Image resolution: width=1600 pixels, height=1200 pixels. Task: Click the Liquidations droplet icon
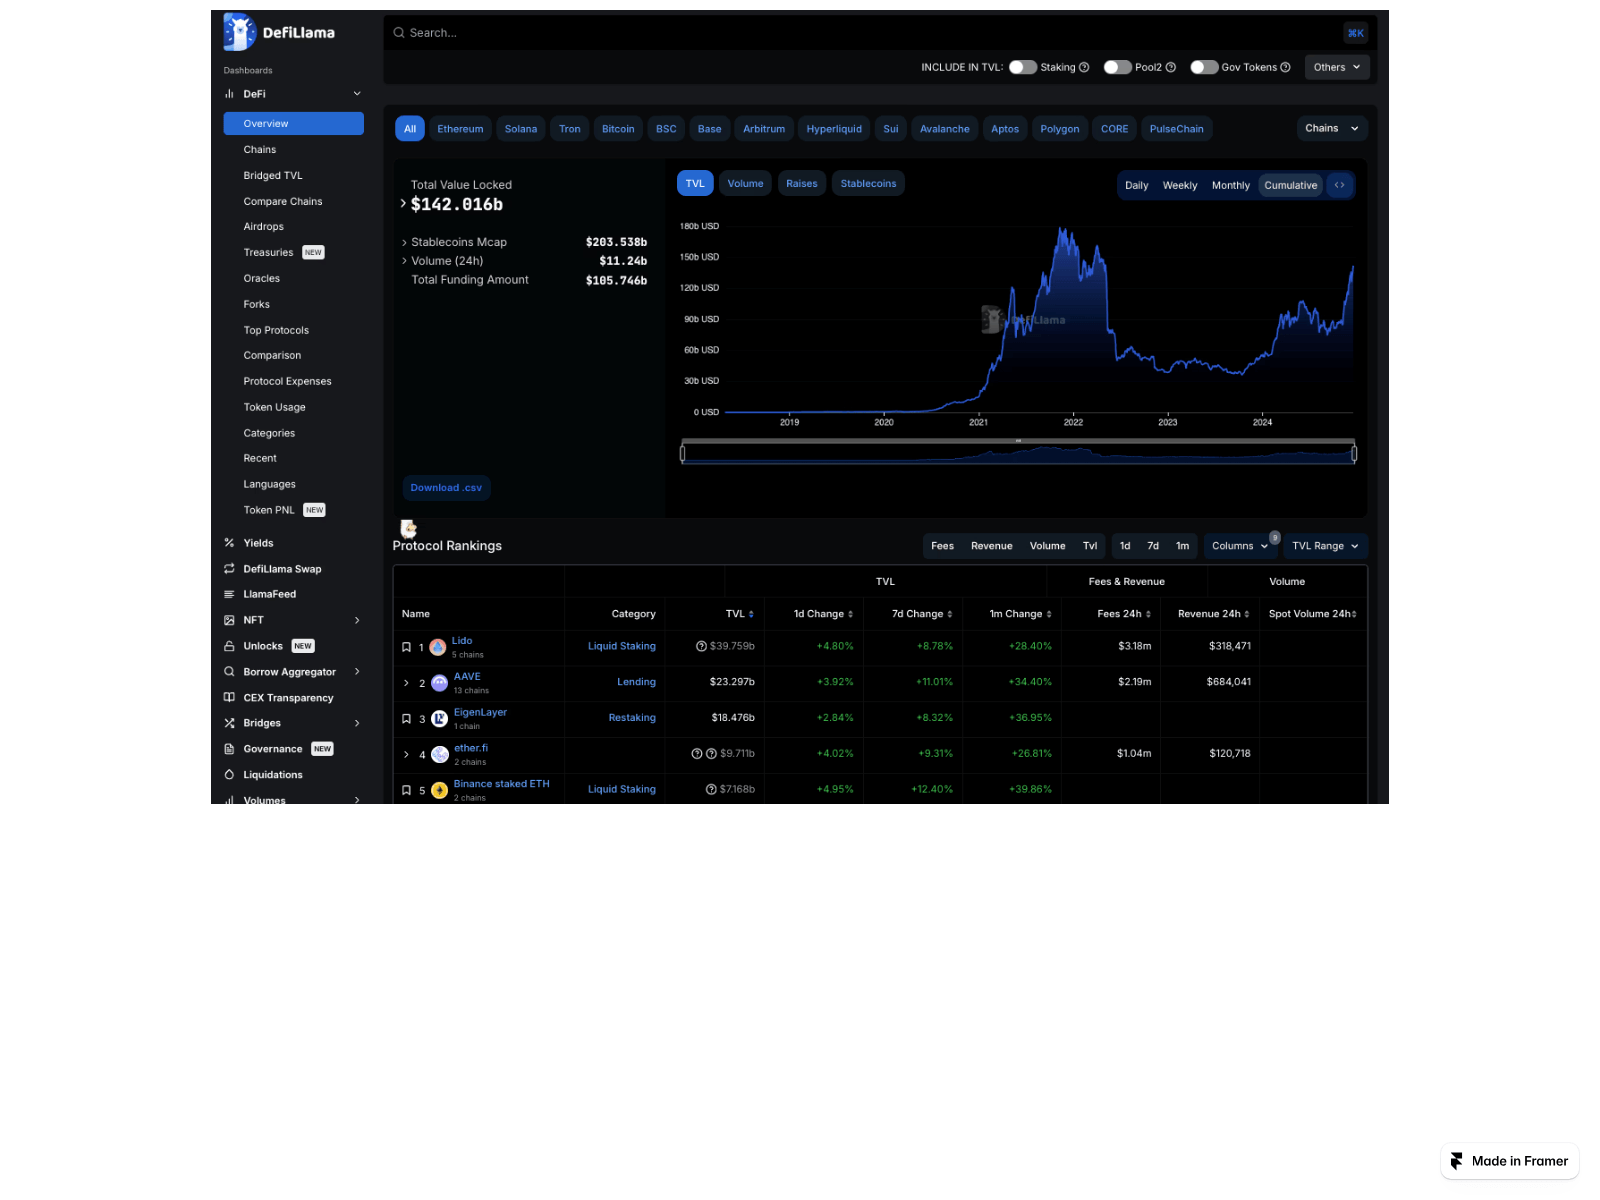(x=229, y=775)
